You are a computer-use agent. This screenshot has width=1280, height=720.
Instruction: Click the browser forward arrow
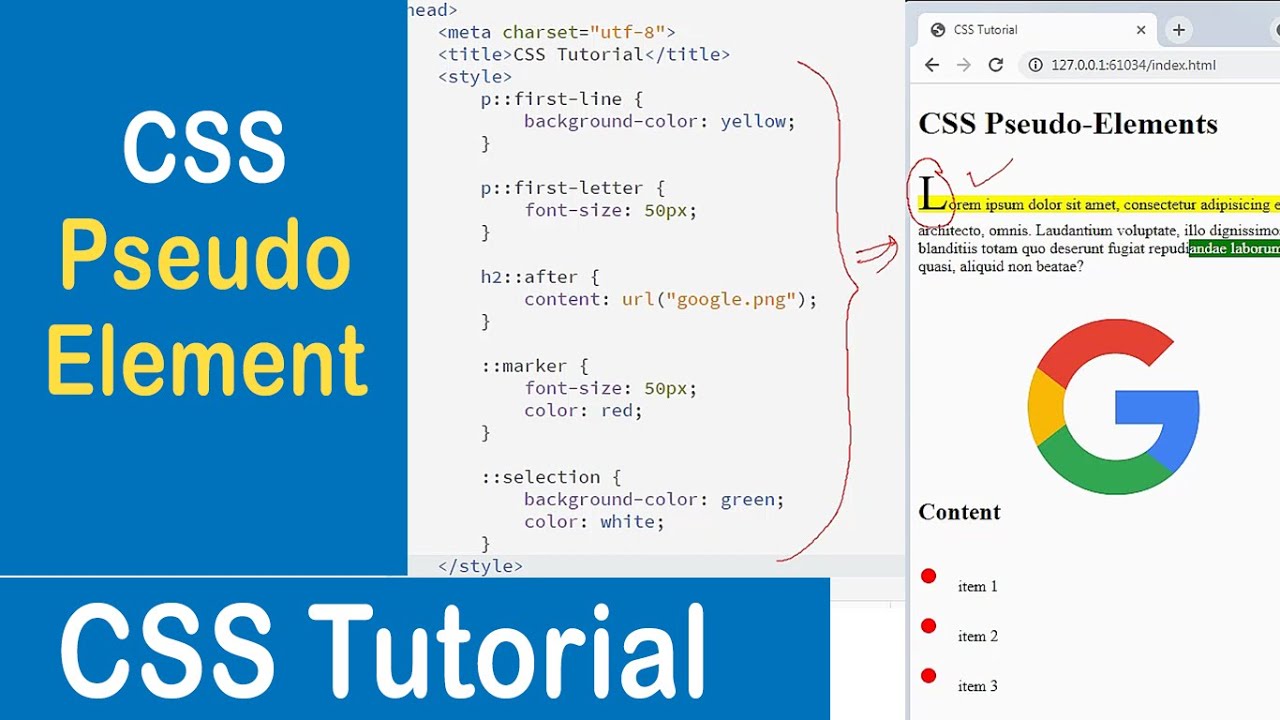[x=963, y=65]
